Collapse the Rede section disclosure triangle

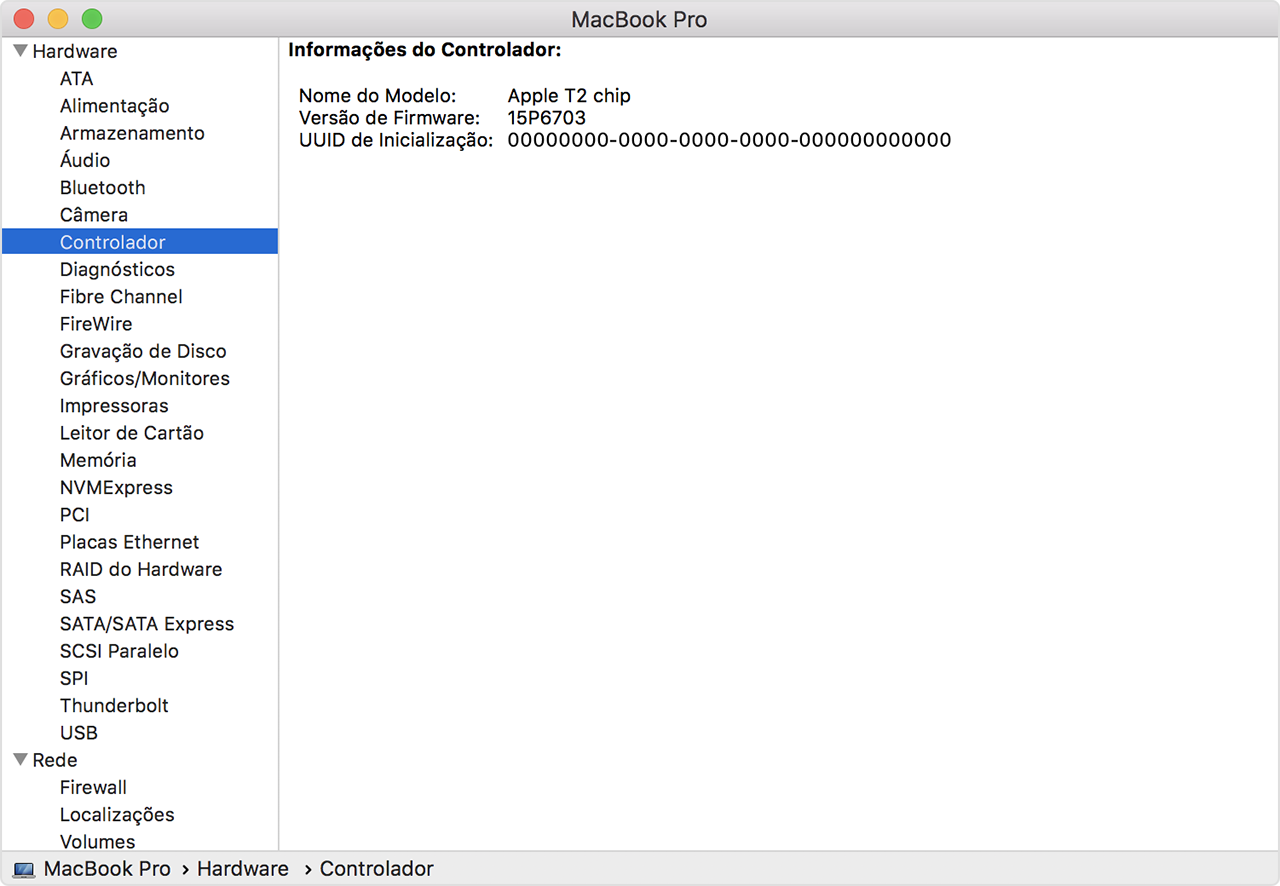coord(20,760)
